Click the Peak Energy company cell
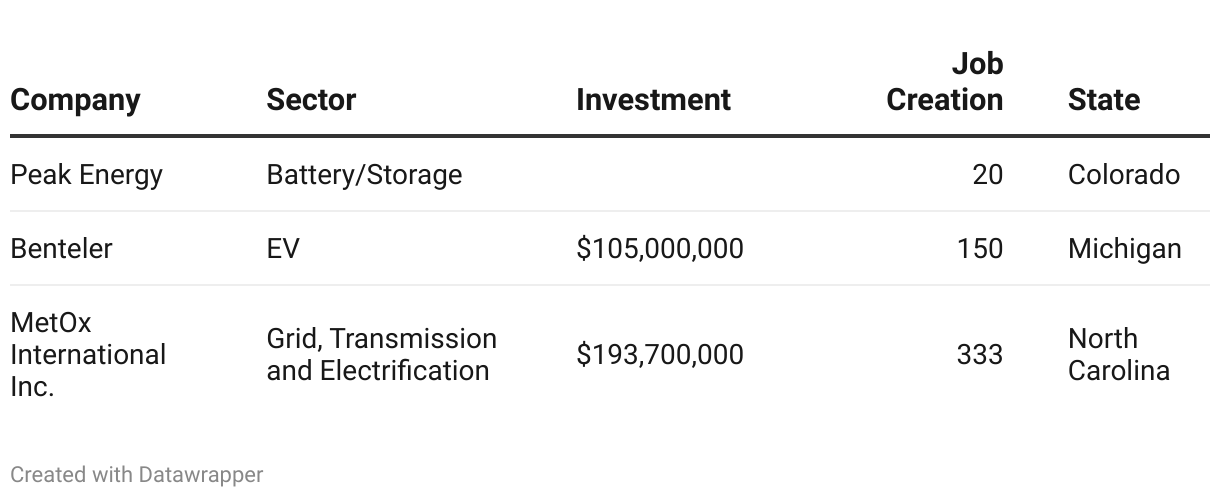The width and height of the screenshot is (1220, 498). (86, 175)
